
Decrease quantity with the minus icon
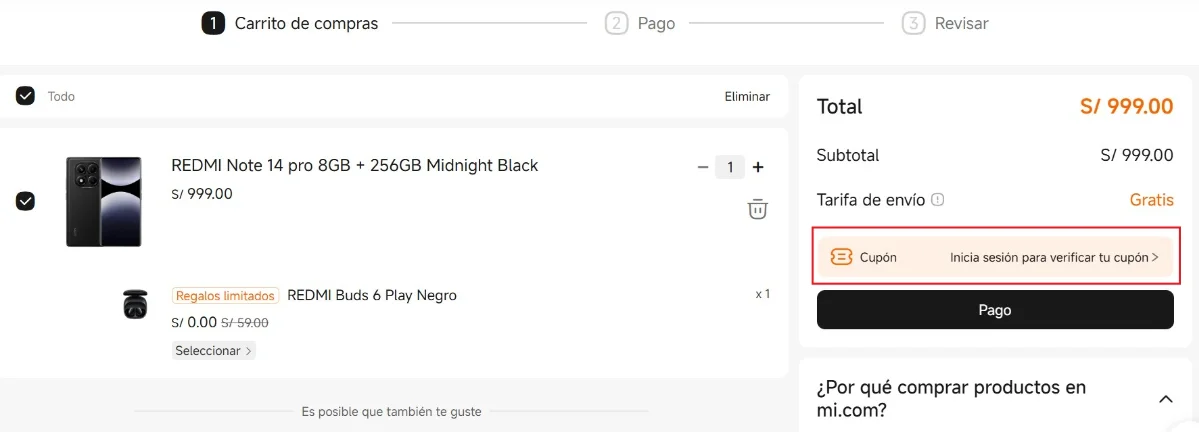(703, 167)
